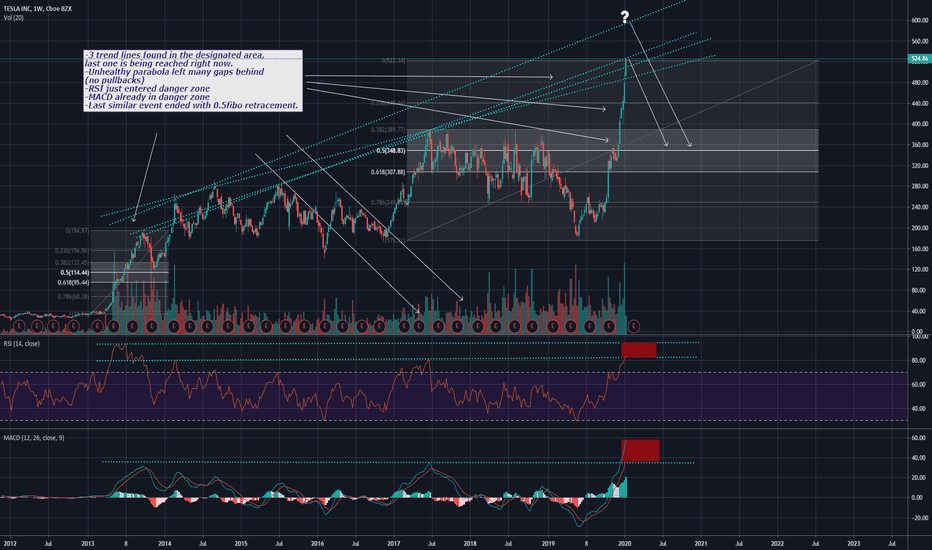The height and width of the screenshot is (550, 932).
Task: Open the TESLA INC, 1W, Cboe BZX symbol title
Action: pos(37,9)
